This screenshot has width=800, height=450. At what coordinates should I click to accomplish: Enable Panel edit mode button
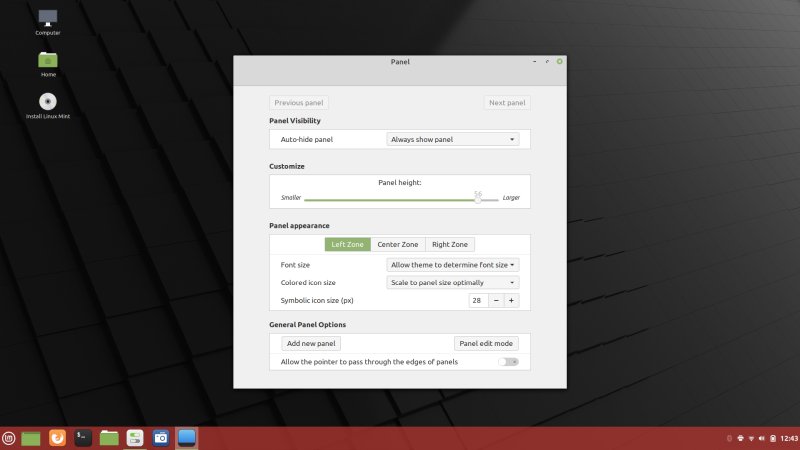point(486,343)
